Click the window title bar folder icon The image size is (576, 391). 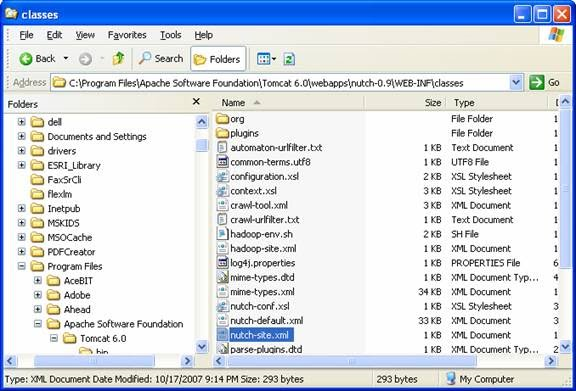(x=11, y=14)
